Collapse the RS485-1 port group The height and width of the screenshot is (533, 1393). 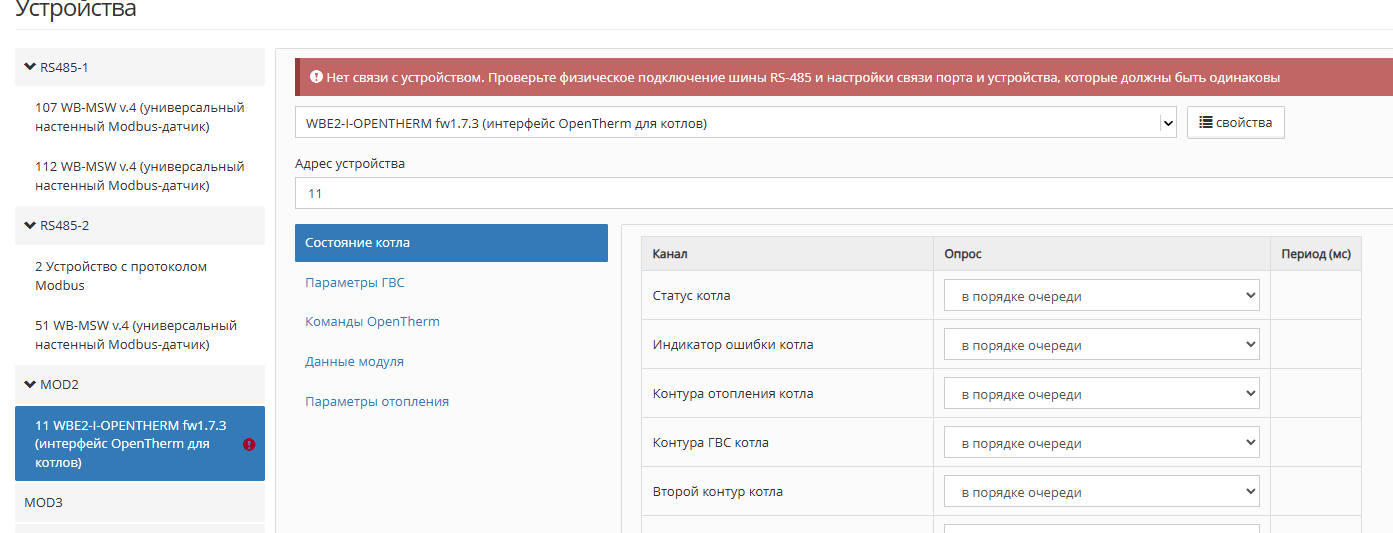(x=30, y=67)
